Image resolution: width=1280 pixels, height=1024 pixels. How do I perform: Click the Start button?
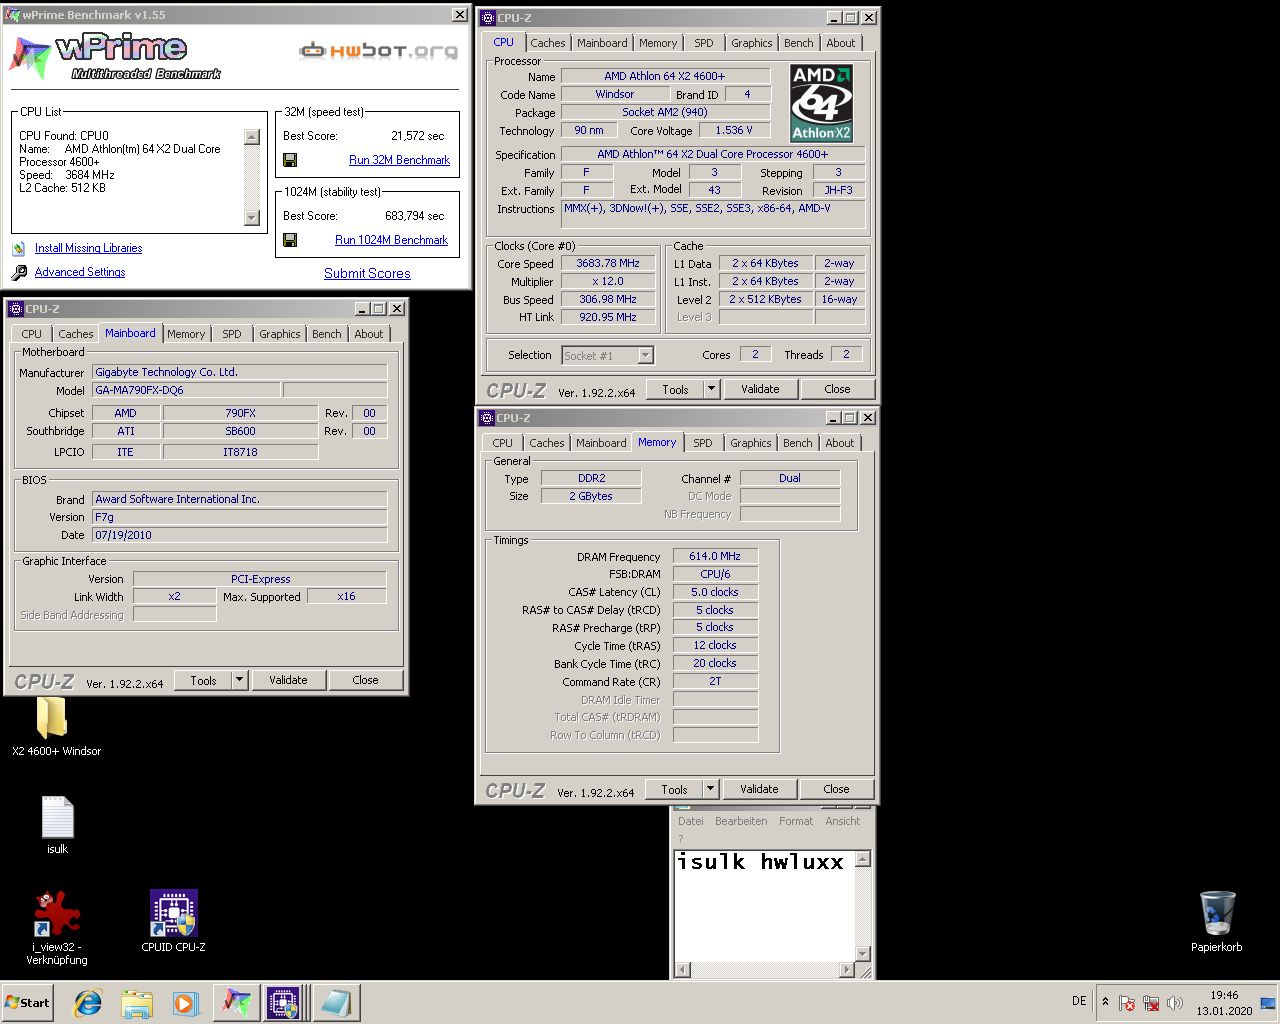point(27,1002)
